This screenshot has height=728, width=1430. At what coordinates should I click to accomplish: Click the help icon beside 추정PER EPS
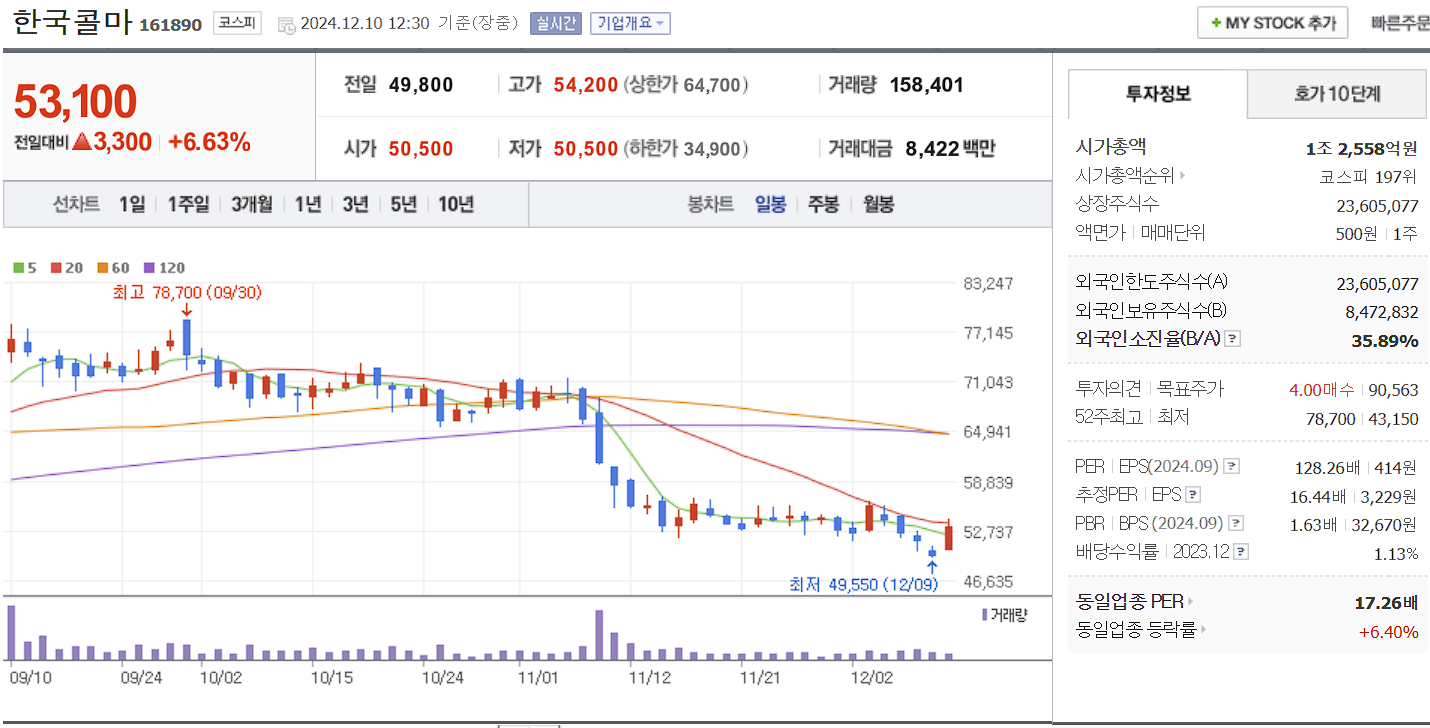1192,495
